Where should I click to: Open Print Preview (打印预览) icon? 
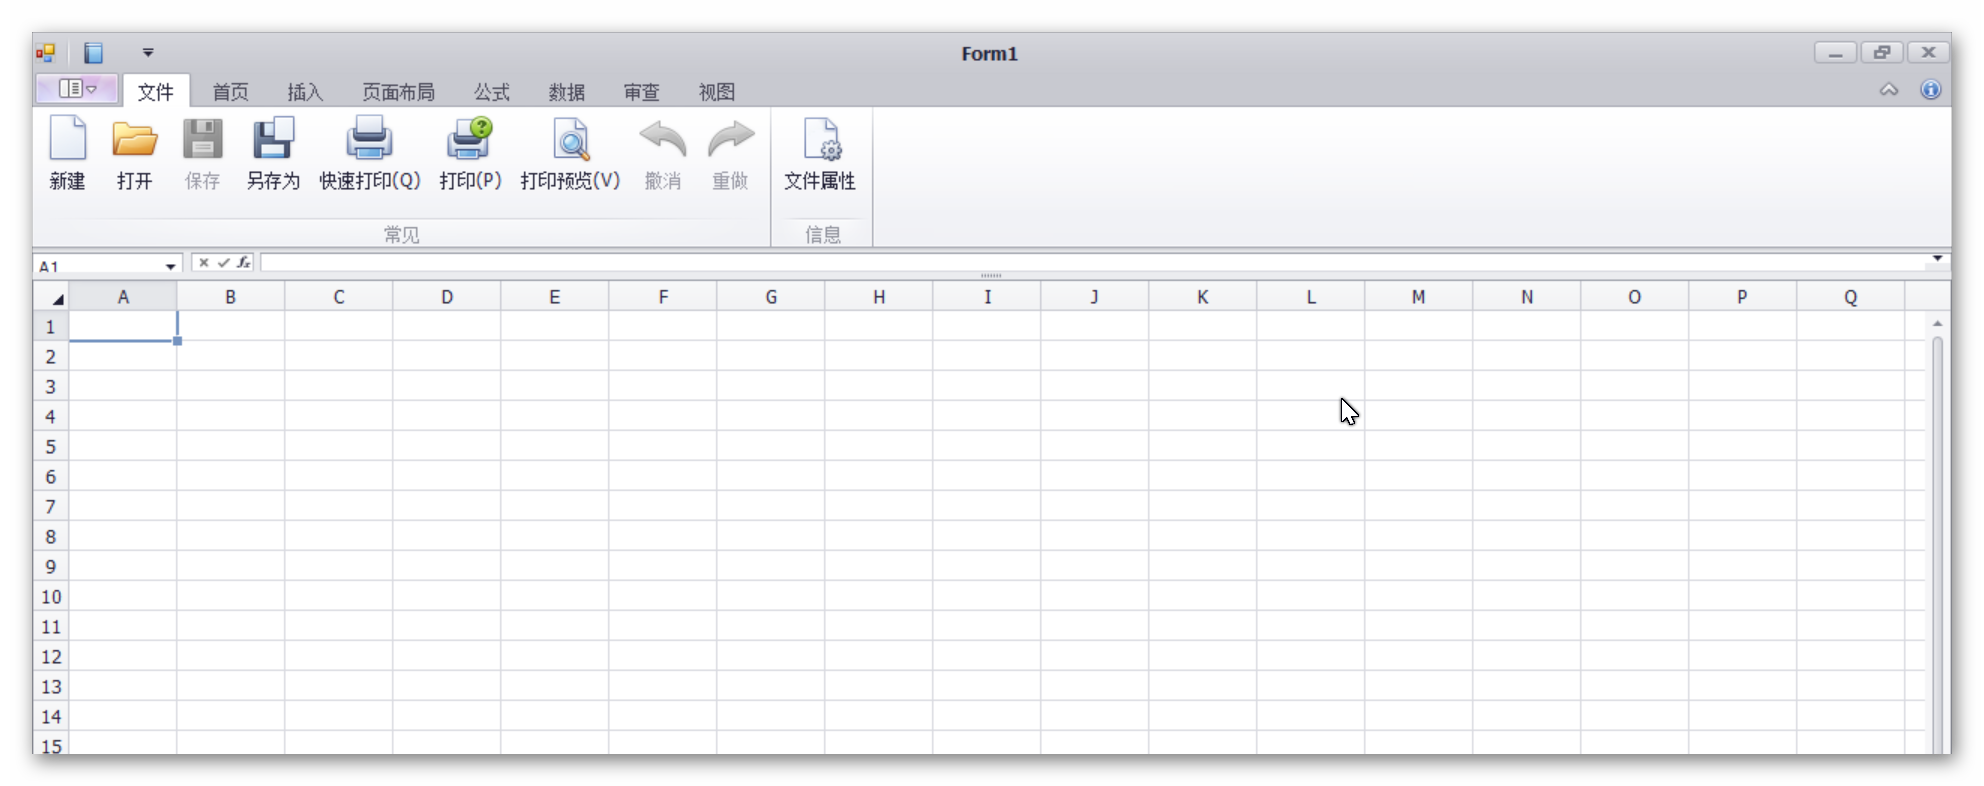coord(570,140)
